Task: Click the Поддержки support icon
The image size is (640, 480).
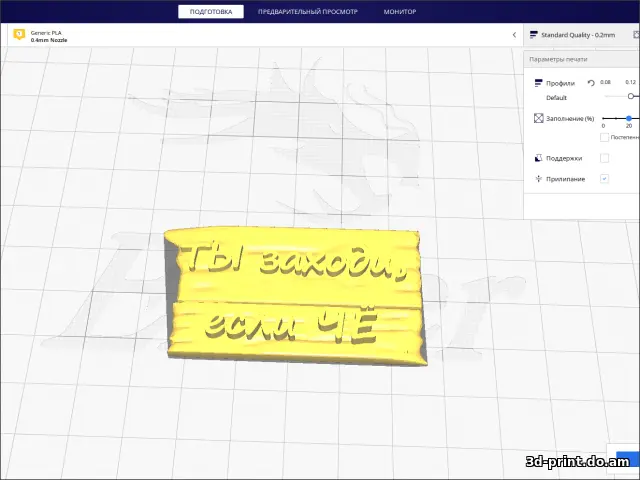Action: tap(538, 158)
